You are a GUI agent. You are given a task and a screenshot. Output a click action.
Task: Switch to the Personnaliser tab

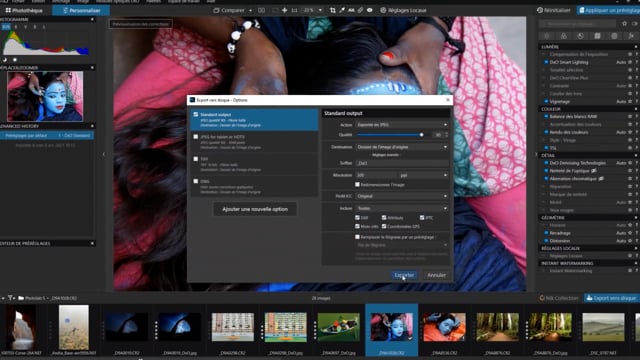[81, 10]
